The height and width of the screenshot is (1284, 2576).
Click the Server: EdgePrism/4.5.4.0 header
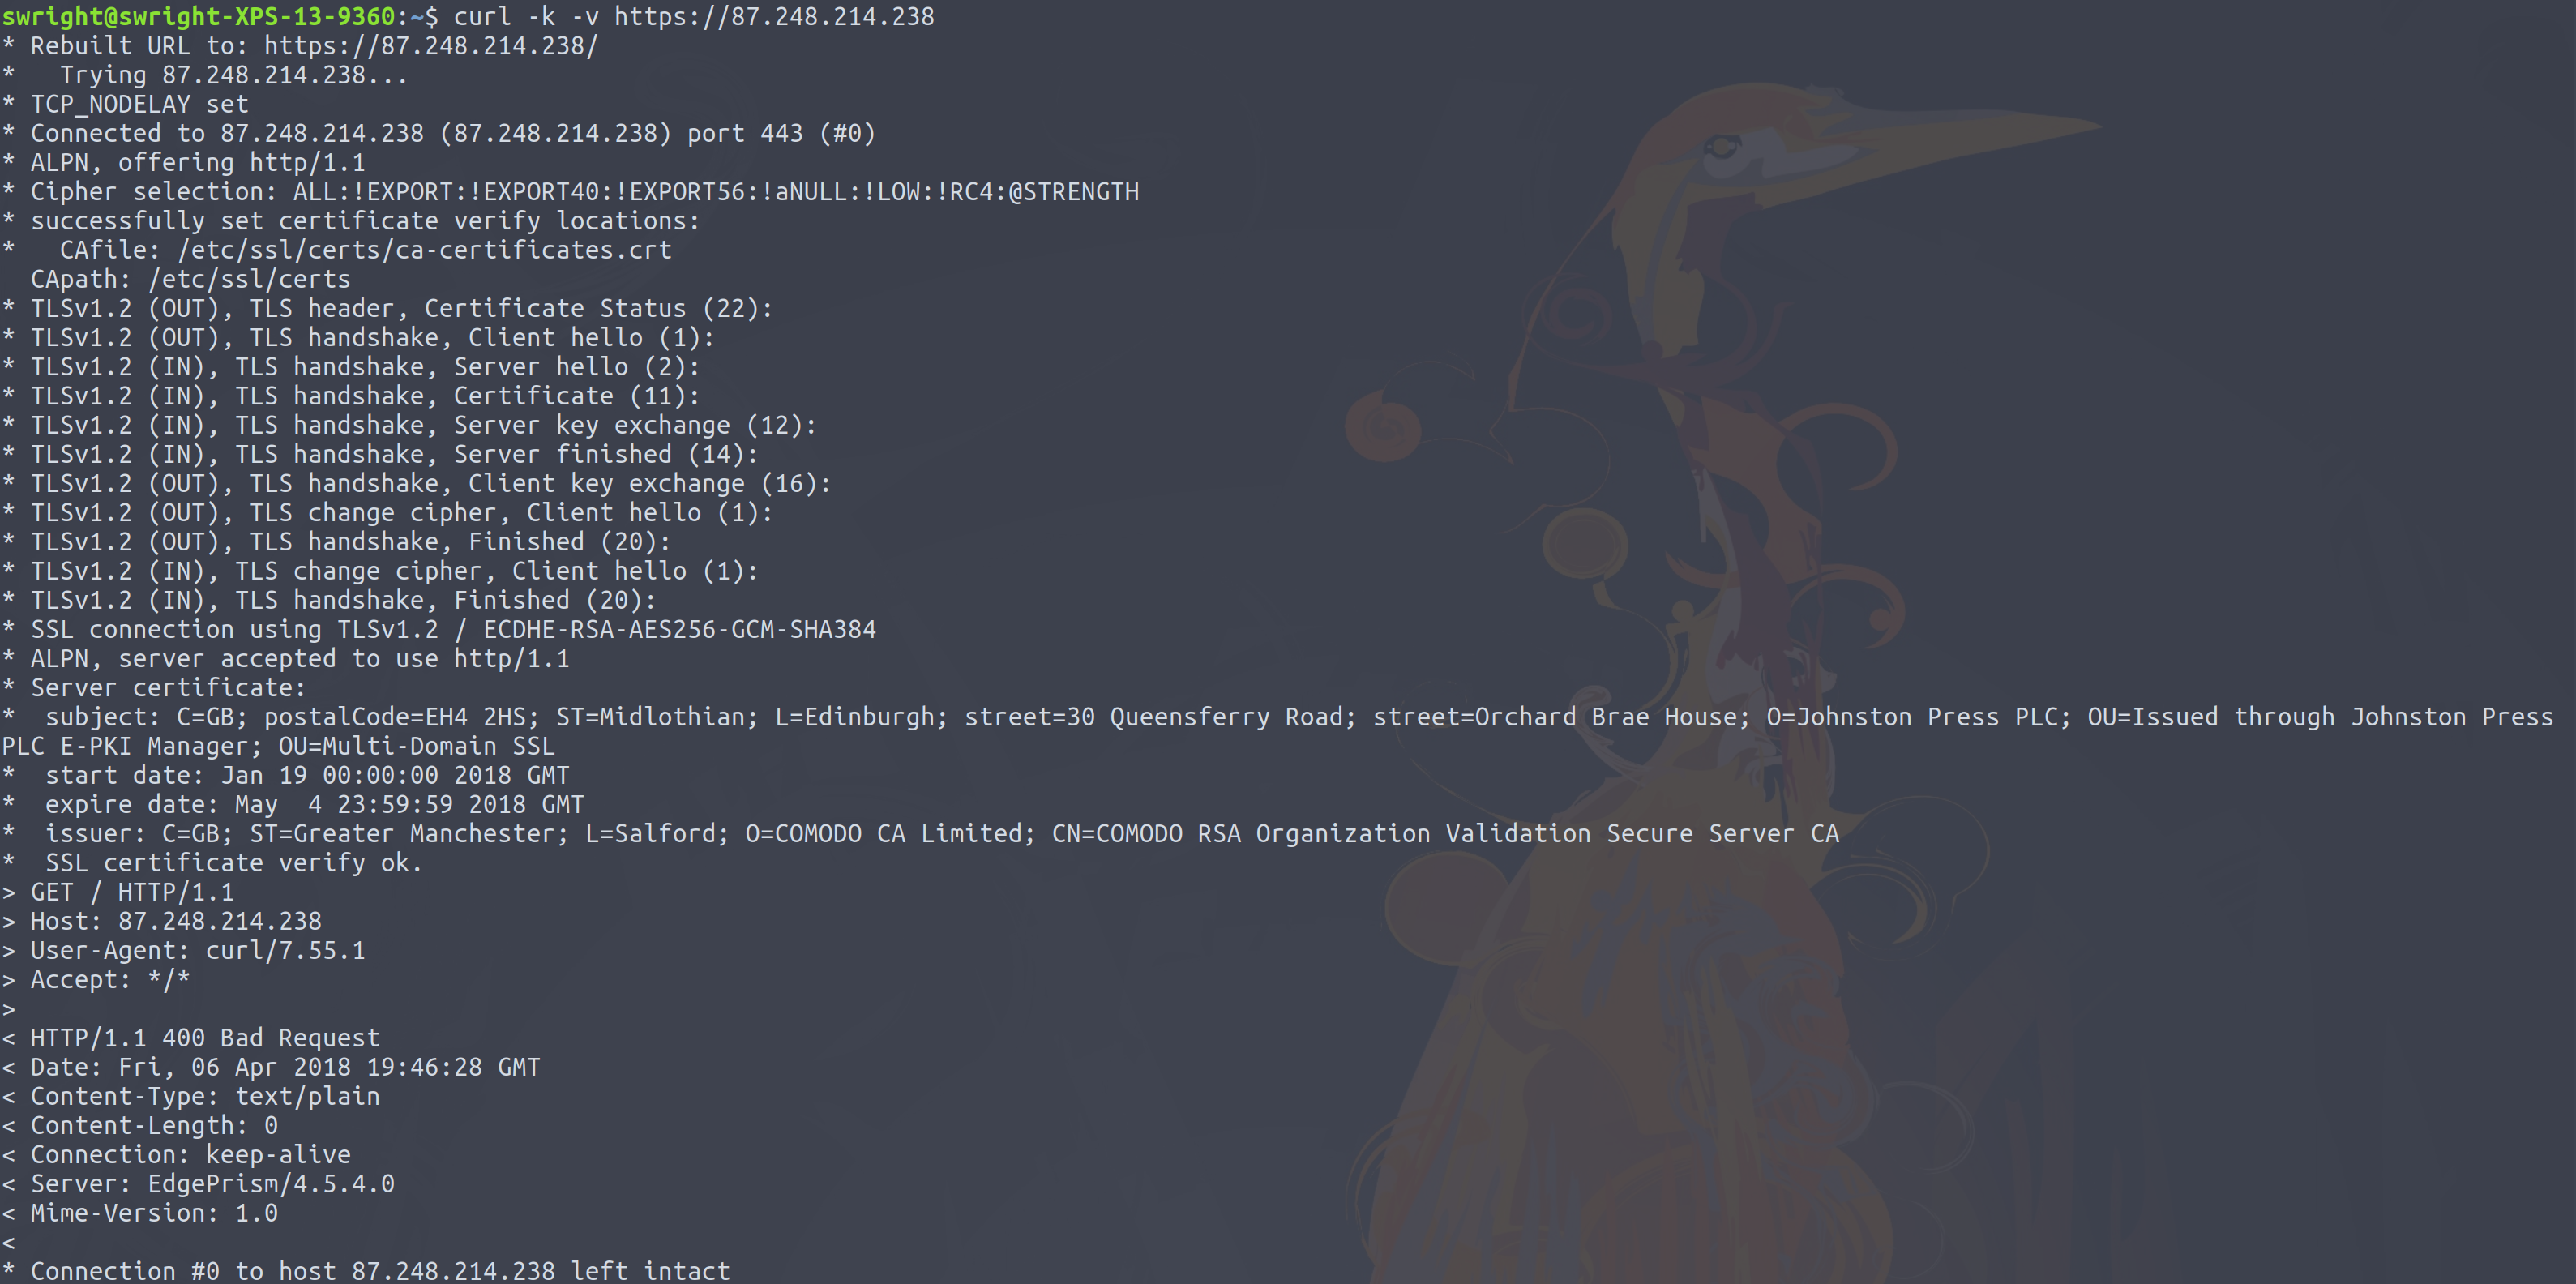point(197,1183)
